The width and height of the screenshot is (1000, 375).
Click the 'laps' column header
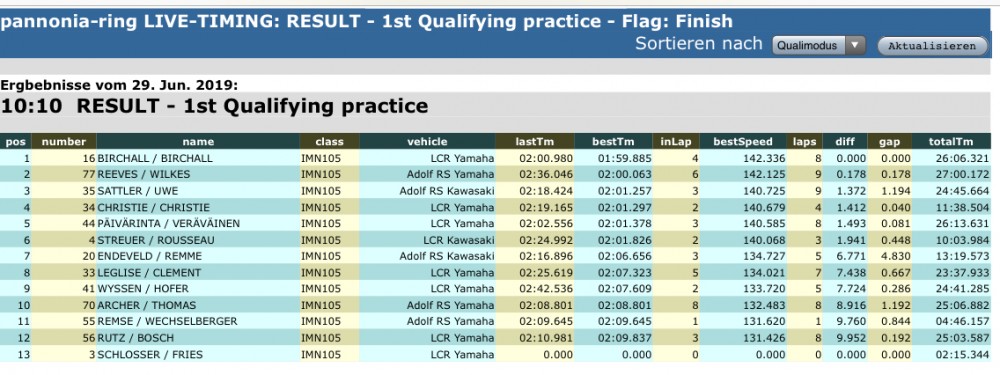(804, 142)
